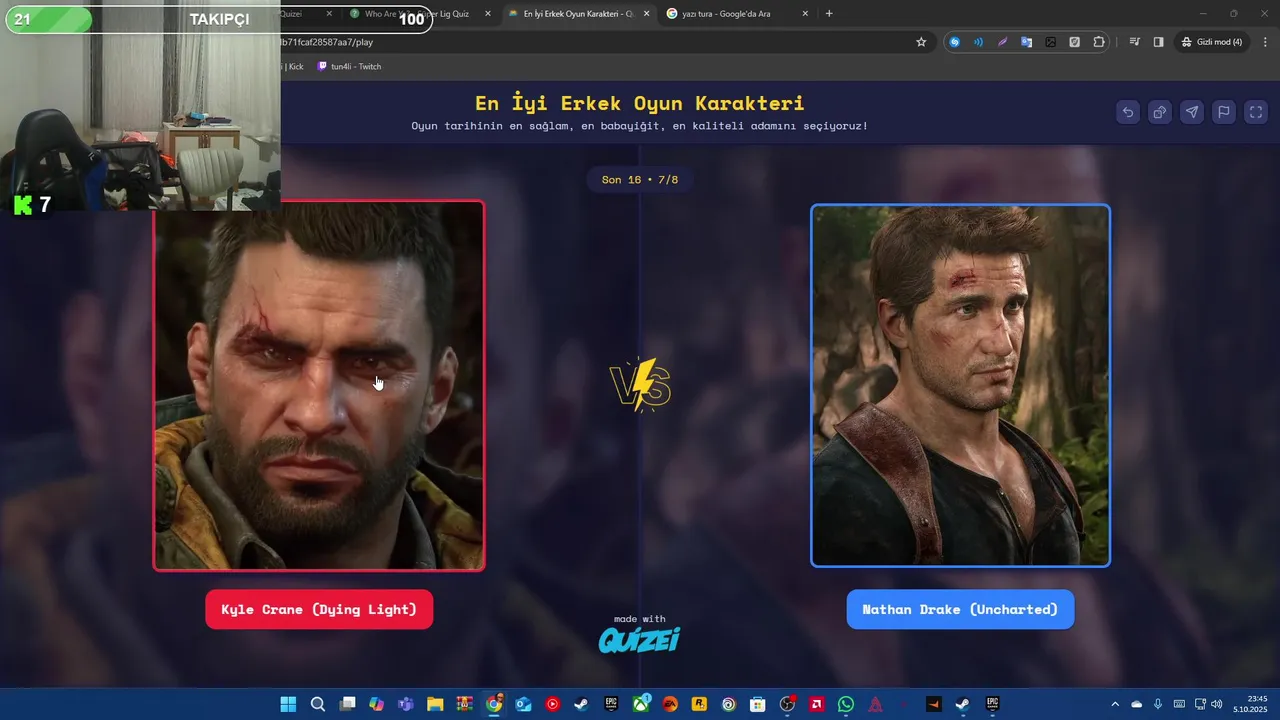The width and height of the screenshot is (1280, 720).
Task: Launch first Epic Games Launcher taskbar icon
Action: 611,704
